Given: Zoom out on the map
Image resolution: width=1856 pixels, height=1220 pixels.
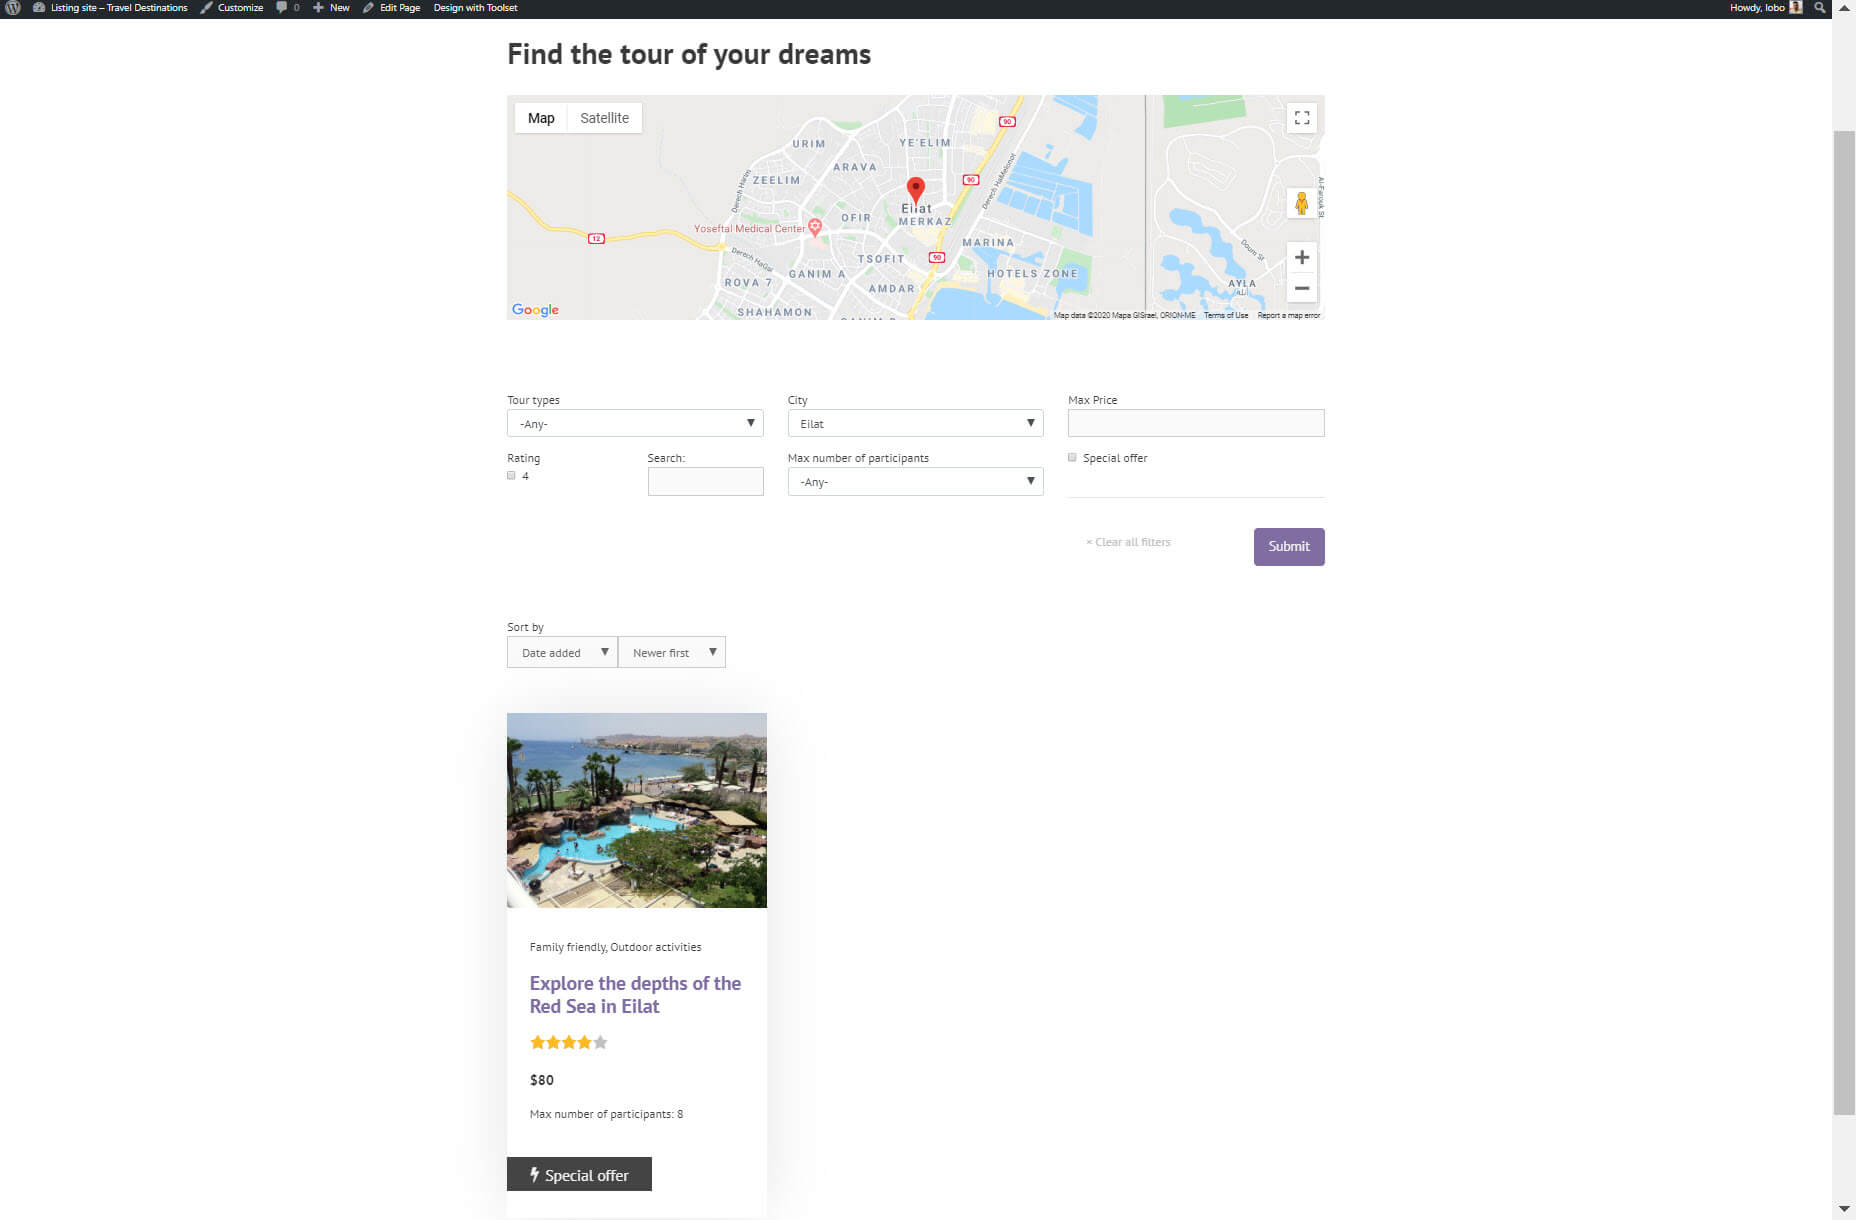Looking at the screenshot, I should (1302, 288).
